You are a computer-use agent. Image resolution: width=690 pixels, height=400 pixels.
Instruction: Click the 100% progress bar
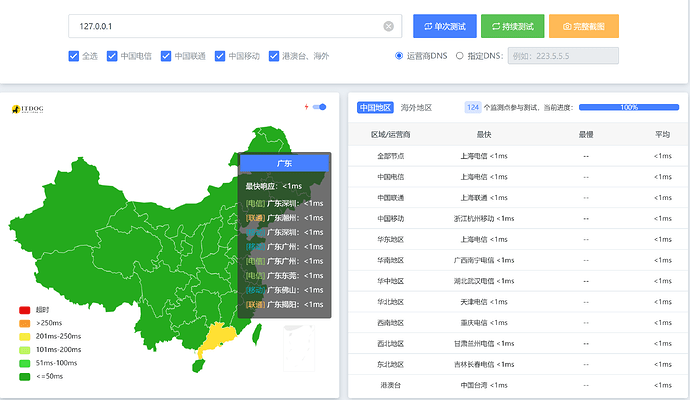coord(629,107)
